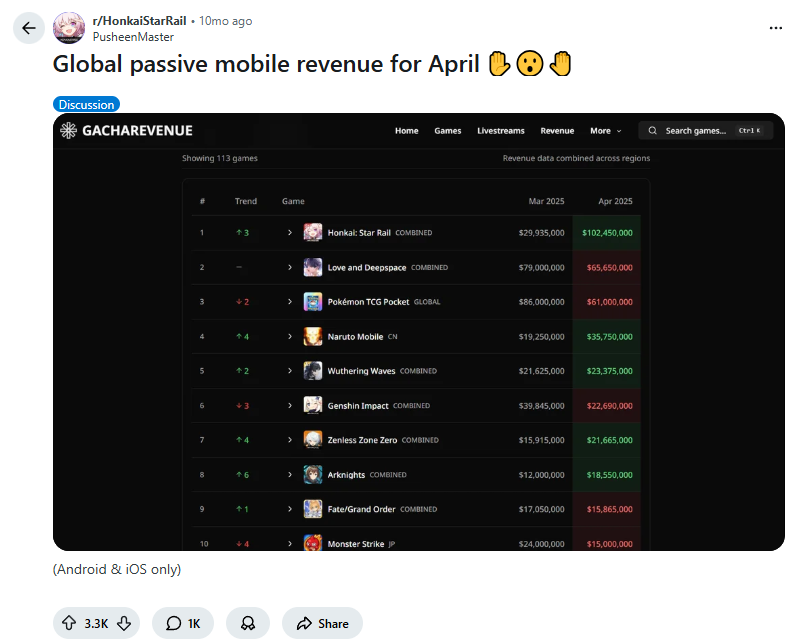Click the up 6 trend indicator for Arknights
Screen dimensions: 797x641
(242, 475)
